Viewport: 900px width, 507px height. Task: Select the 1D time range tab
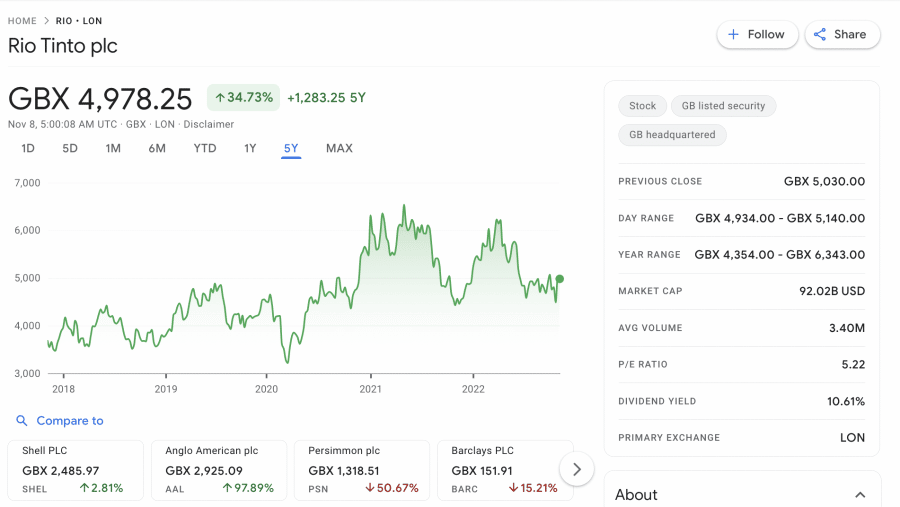tap(28, 148)
